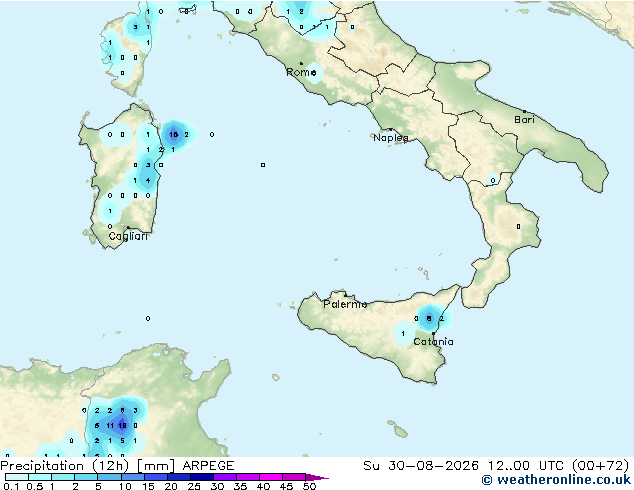
Task: Click the Bari city label
Action: (x=524, y=119)
